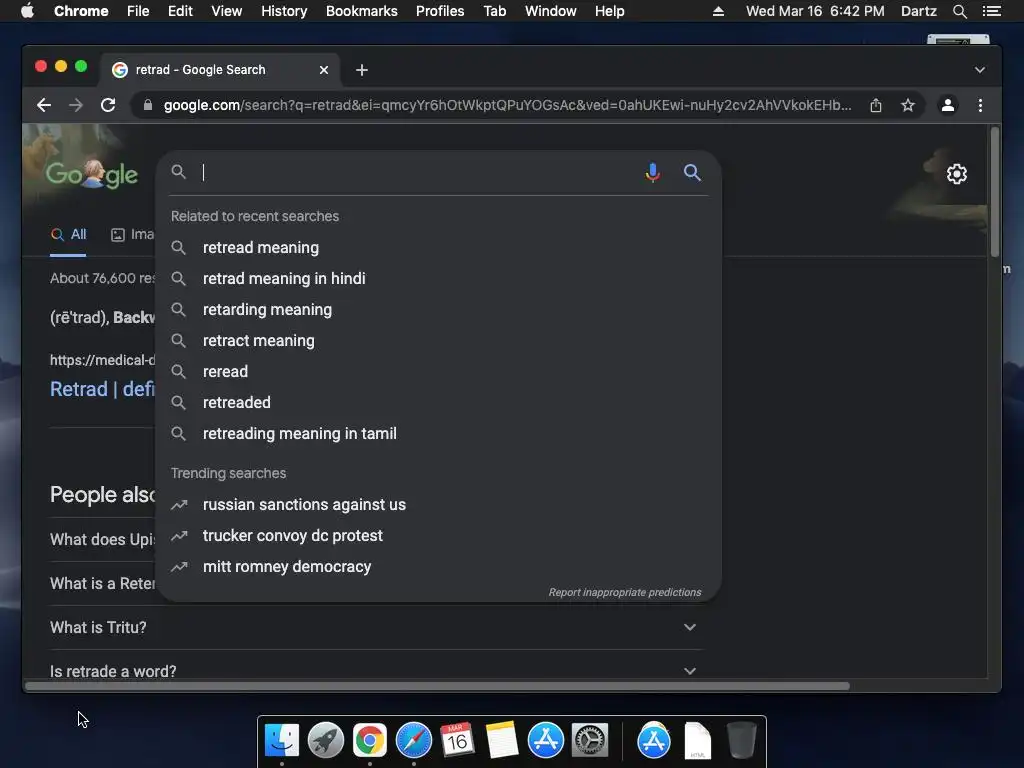Go forward using the forward arrow

click(x=76, y=105)
